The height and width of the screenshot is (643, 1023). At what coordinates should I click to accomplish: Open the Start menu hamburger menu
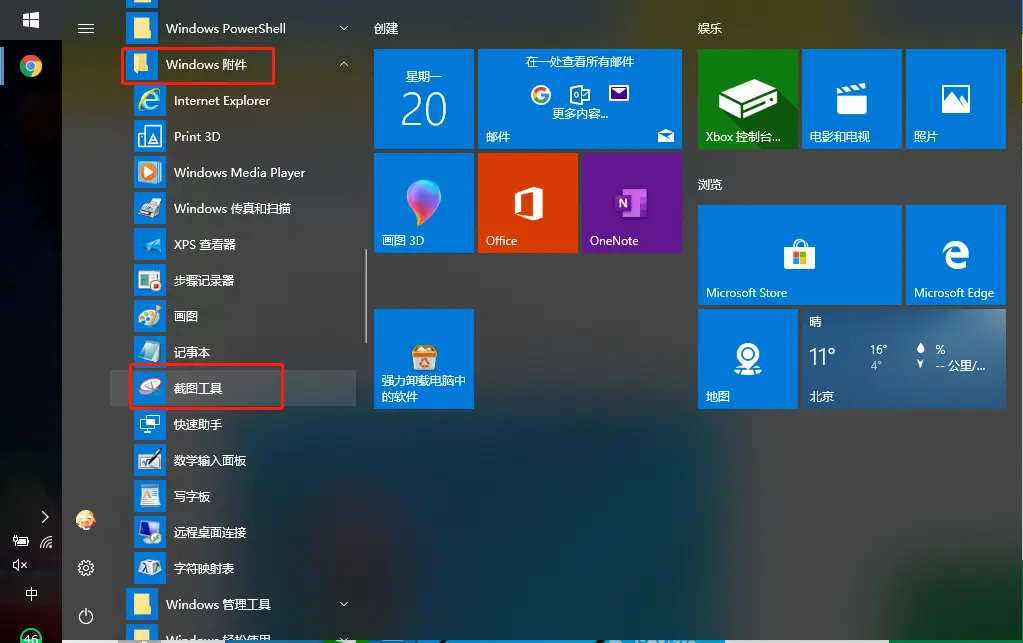click(86, 28)
